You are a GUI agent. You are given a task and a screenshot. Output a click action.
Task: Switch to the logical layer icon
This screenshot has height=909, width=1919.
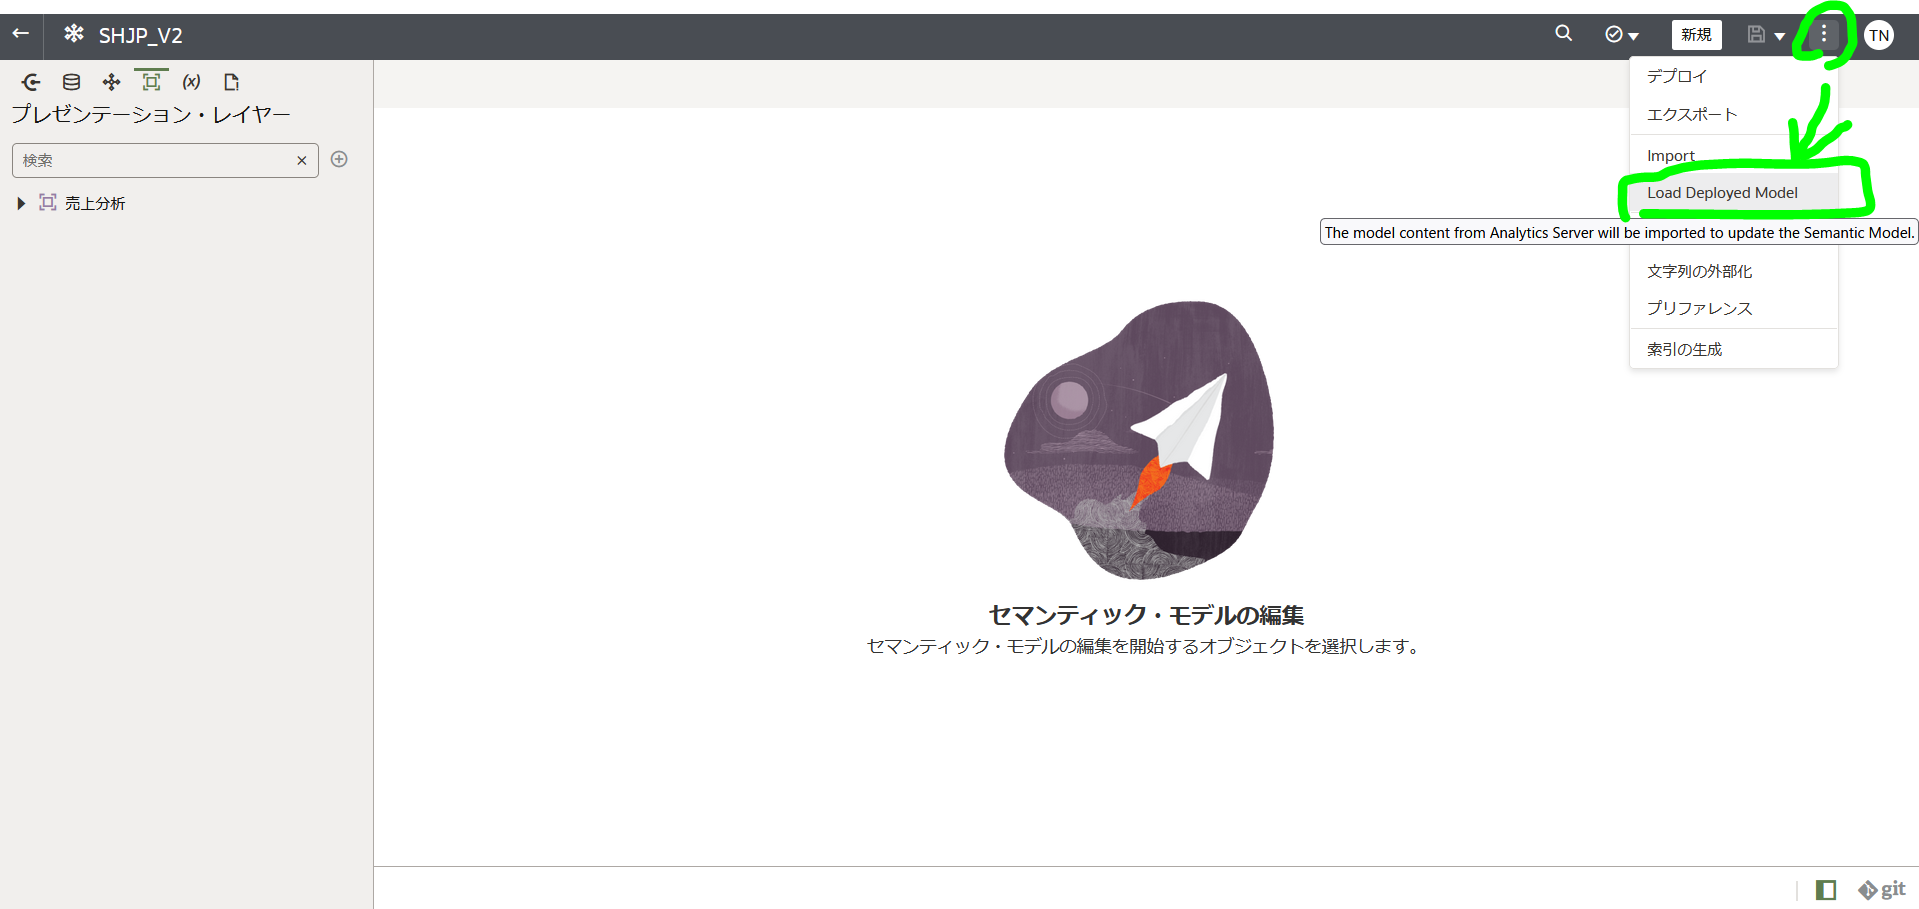(x=111, y=82)
